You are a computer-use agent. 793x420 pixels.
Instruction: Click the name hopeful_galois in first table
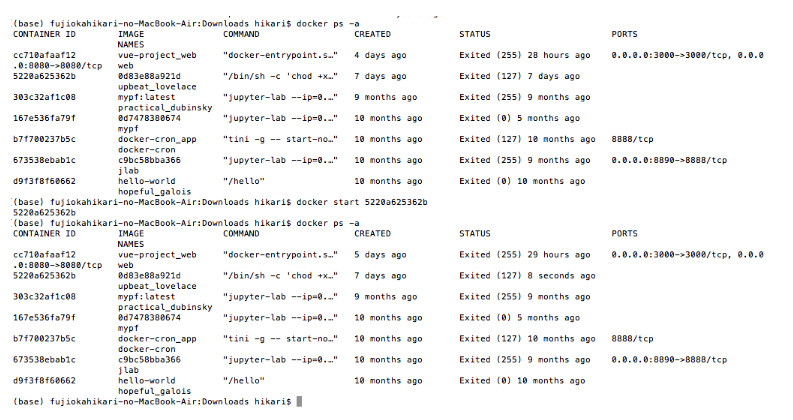point(155,192)
